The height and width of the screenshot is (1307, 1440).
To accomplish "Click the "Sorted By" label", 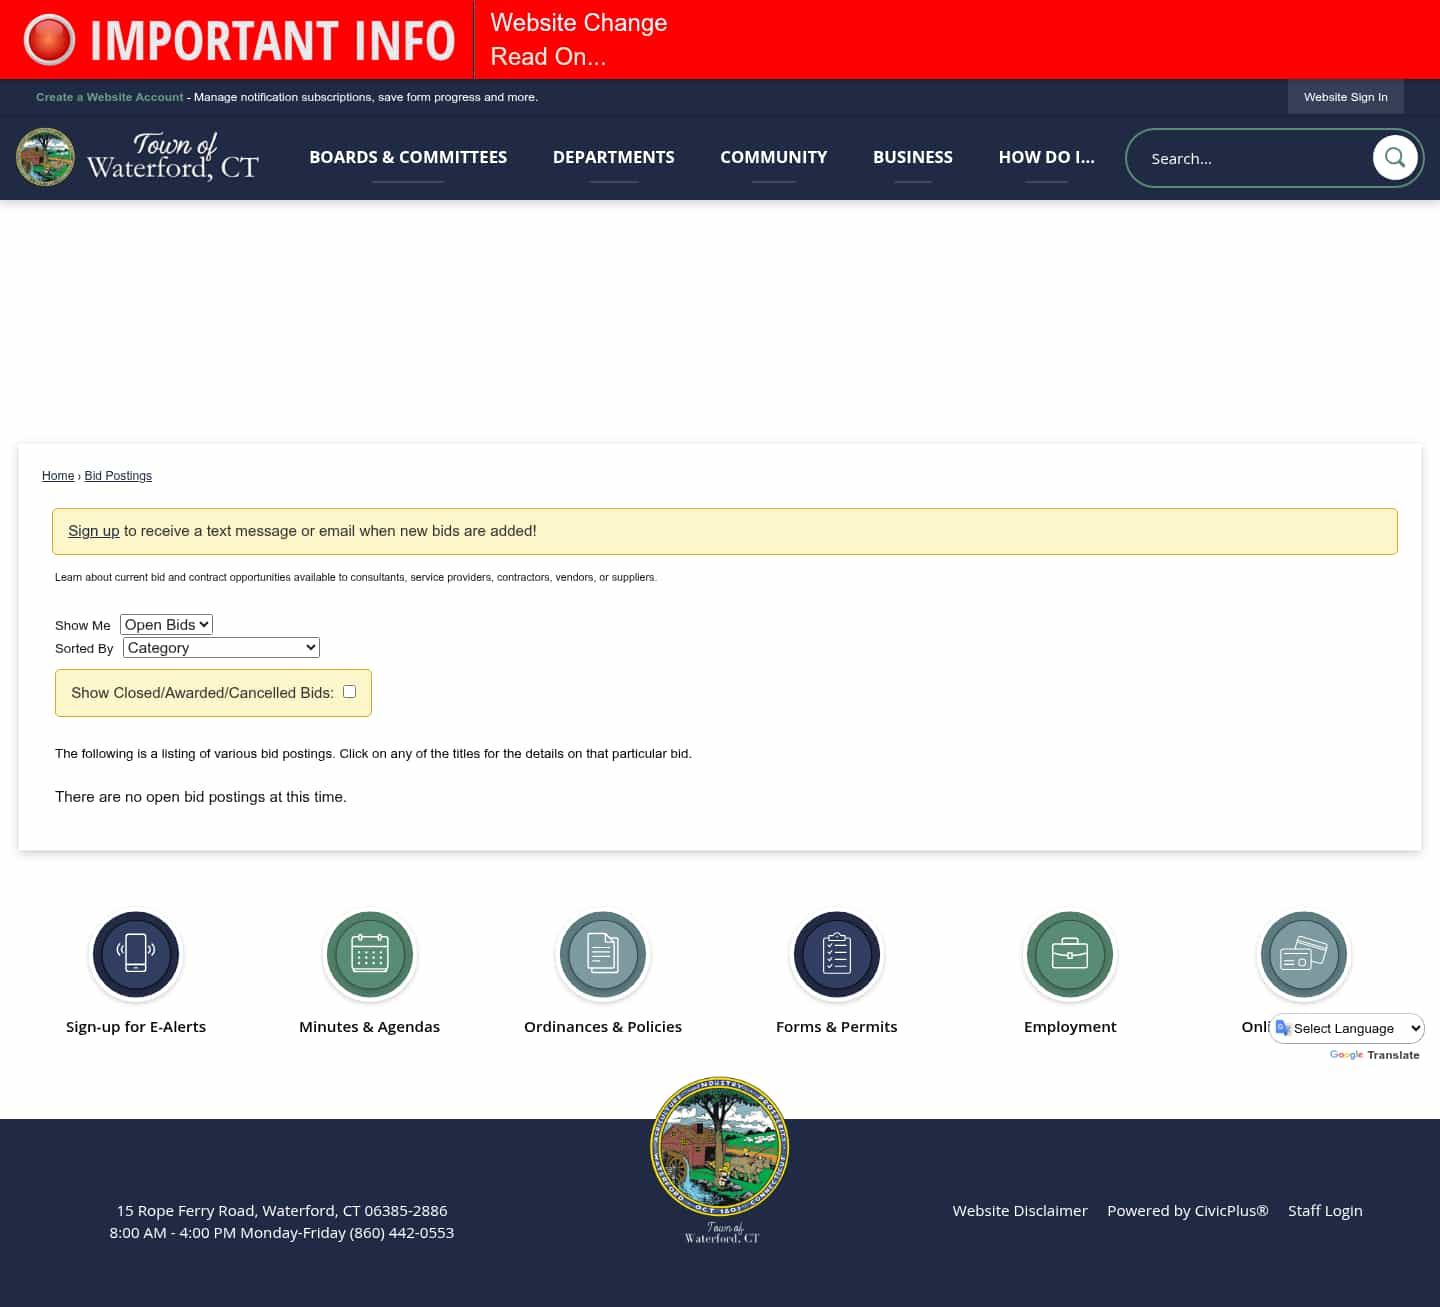I will [x=84, y=648].
